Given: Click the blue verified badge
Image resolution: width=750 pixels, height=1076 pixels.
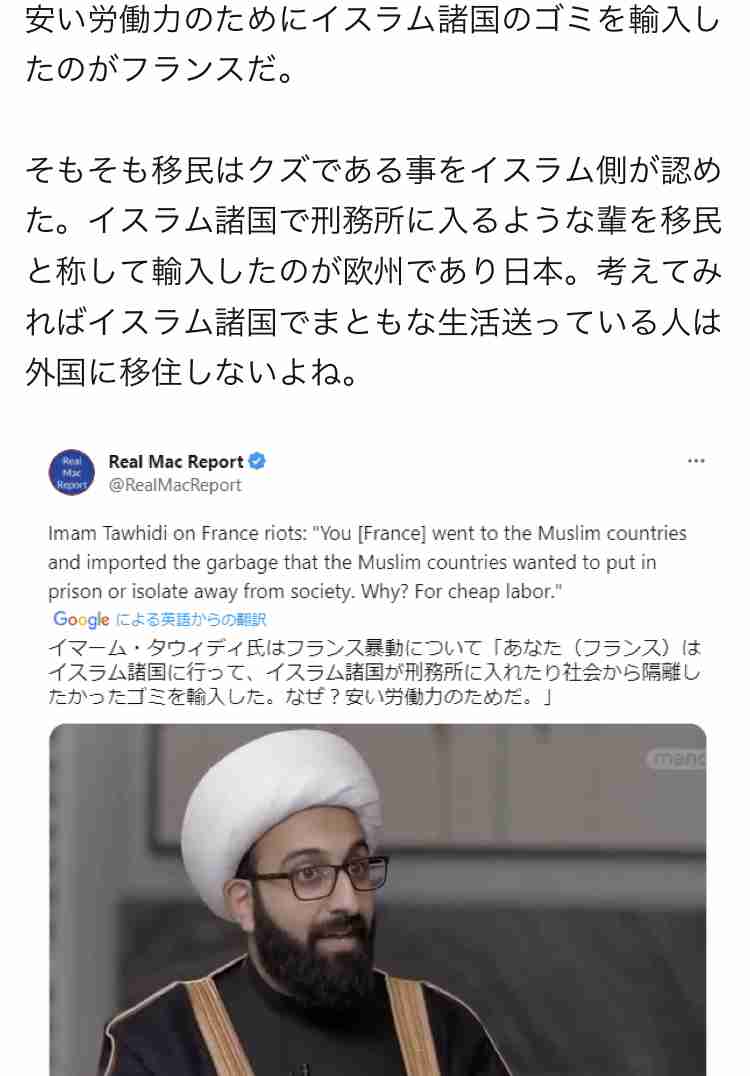Looking at the screenshot, I should (257, 461).
